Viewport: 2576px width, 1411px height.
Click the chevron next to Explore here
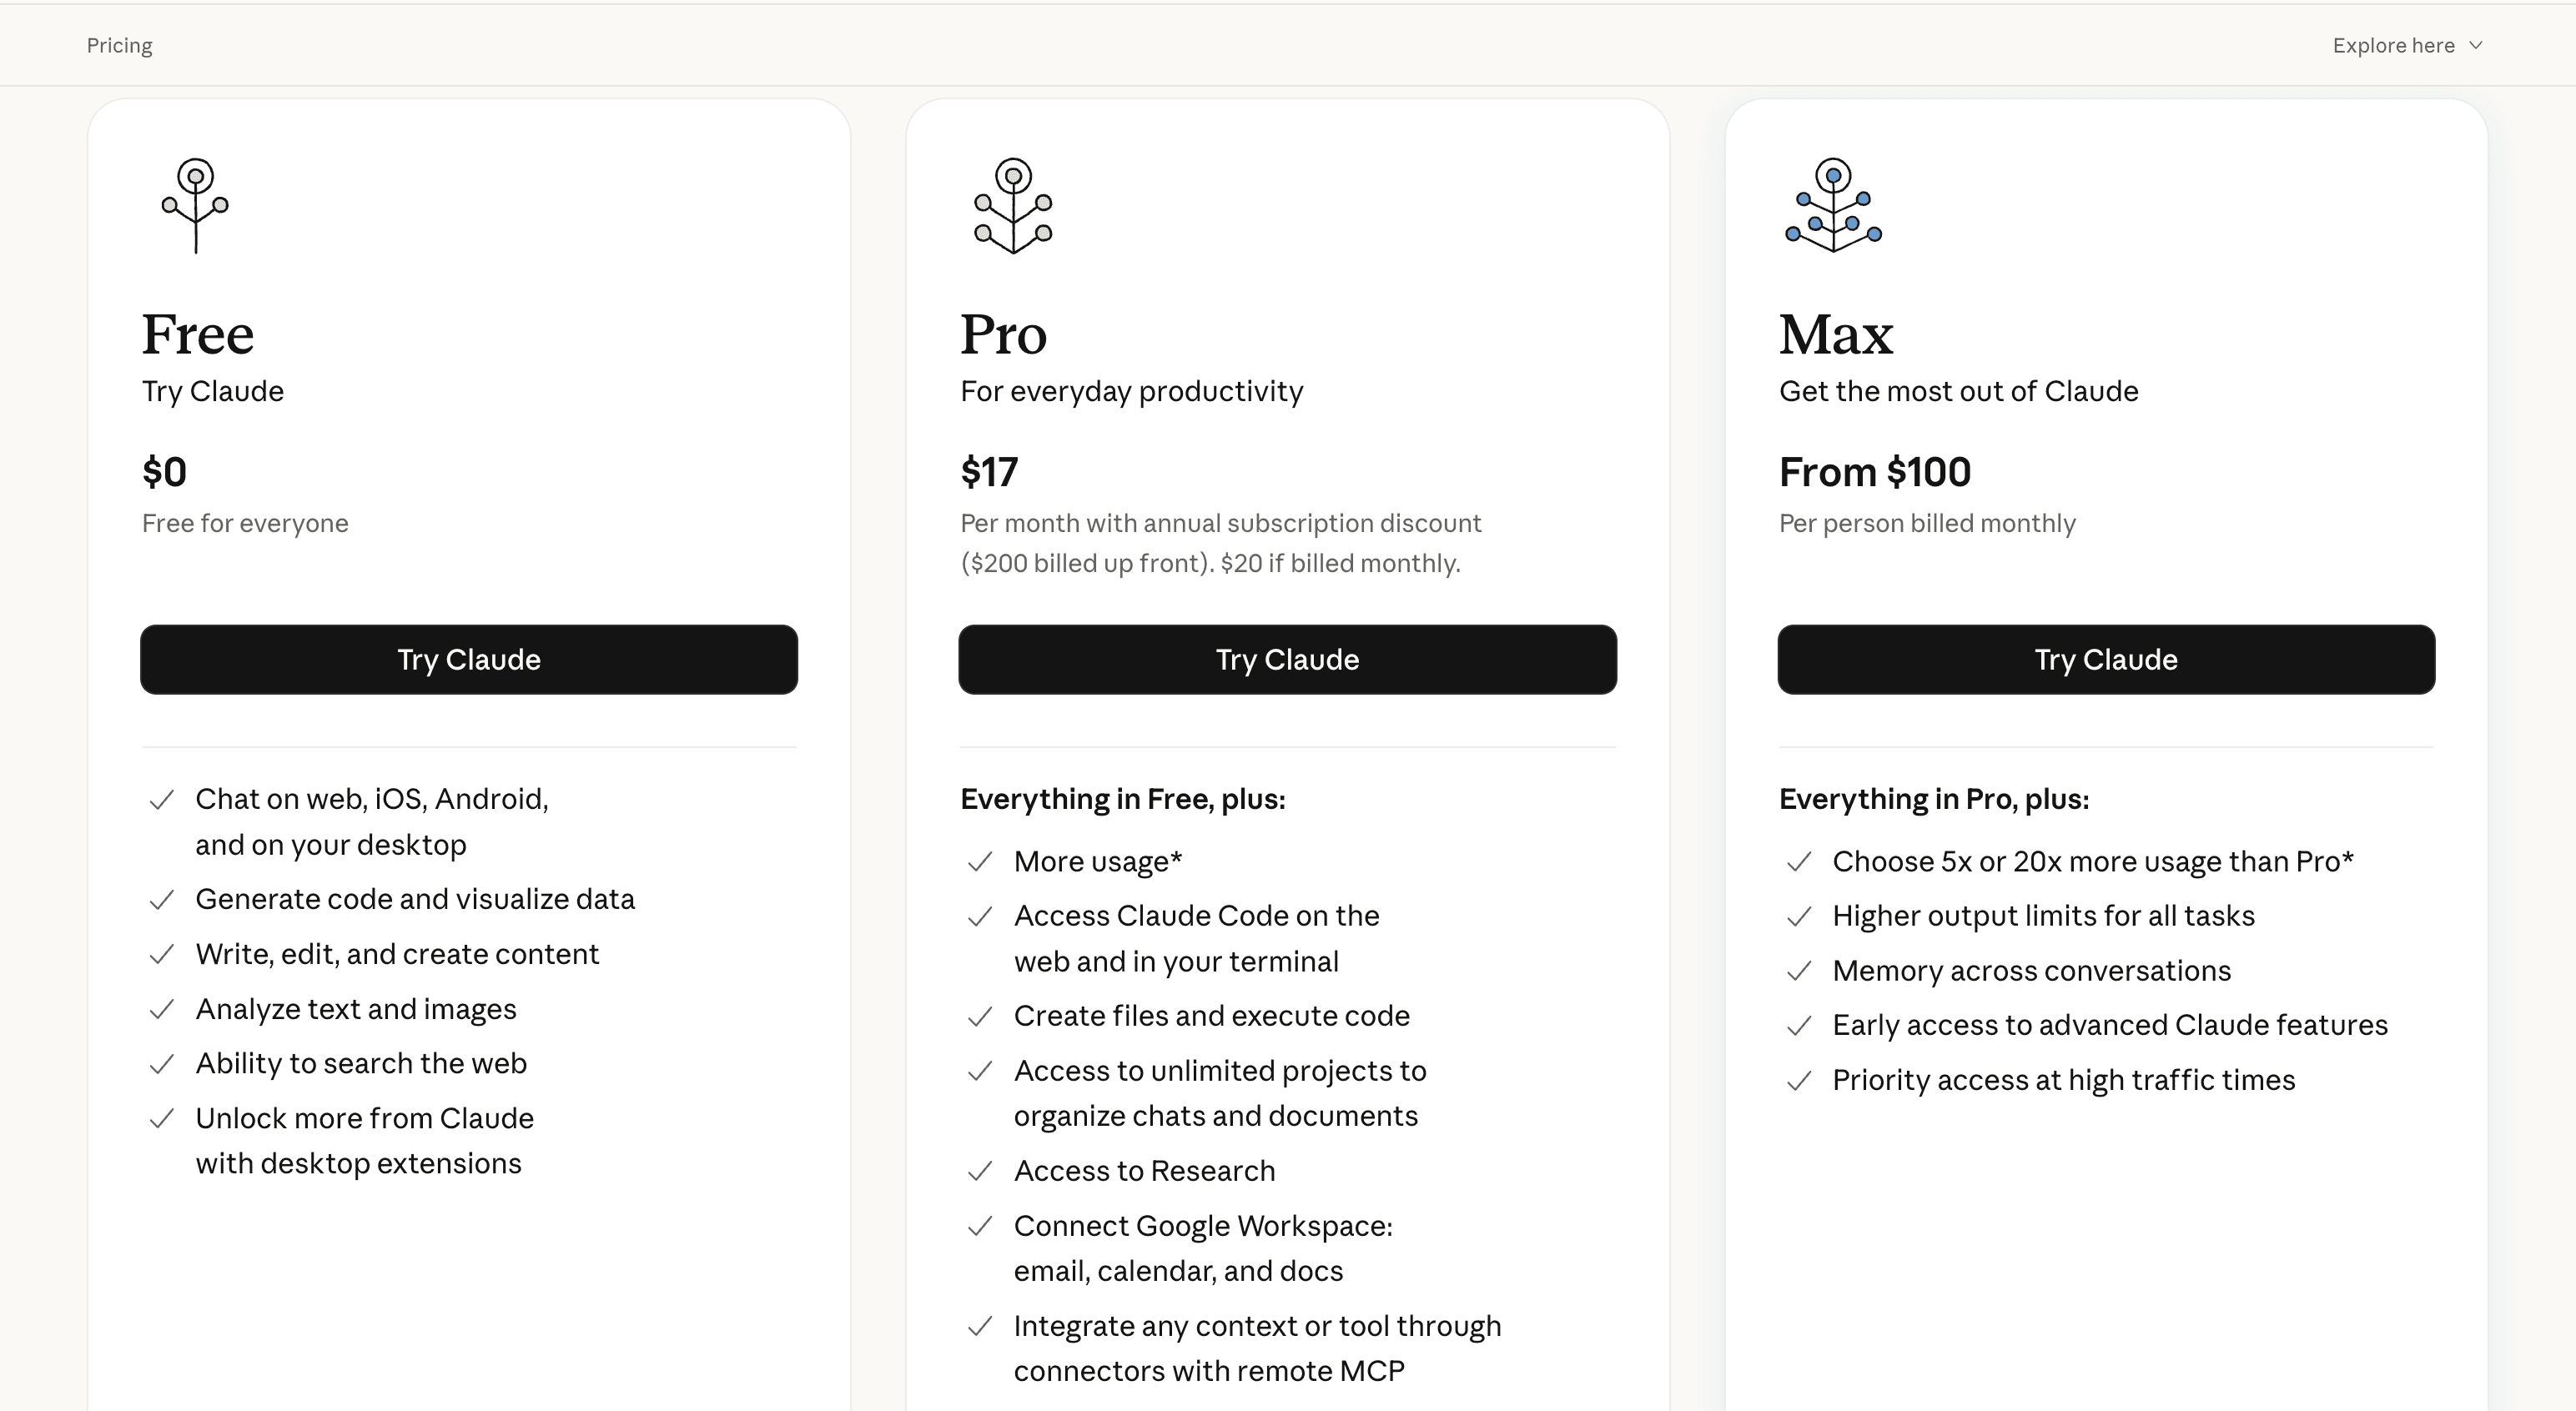pyautogui.click(x=2476, y=45)
